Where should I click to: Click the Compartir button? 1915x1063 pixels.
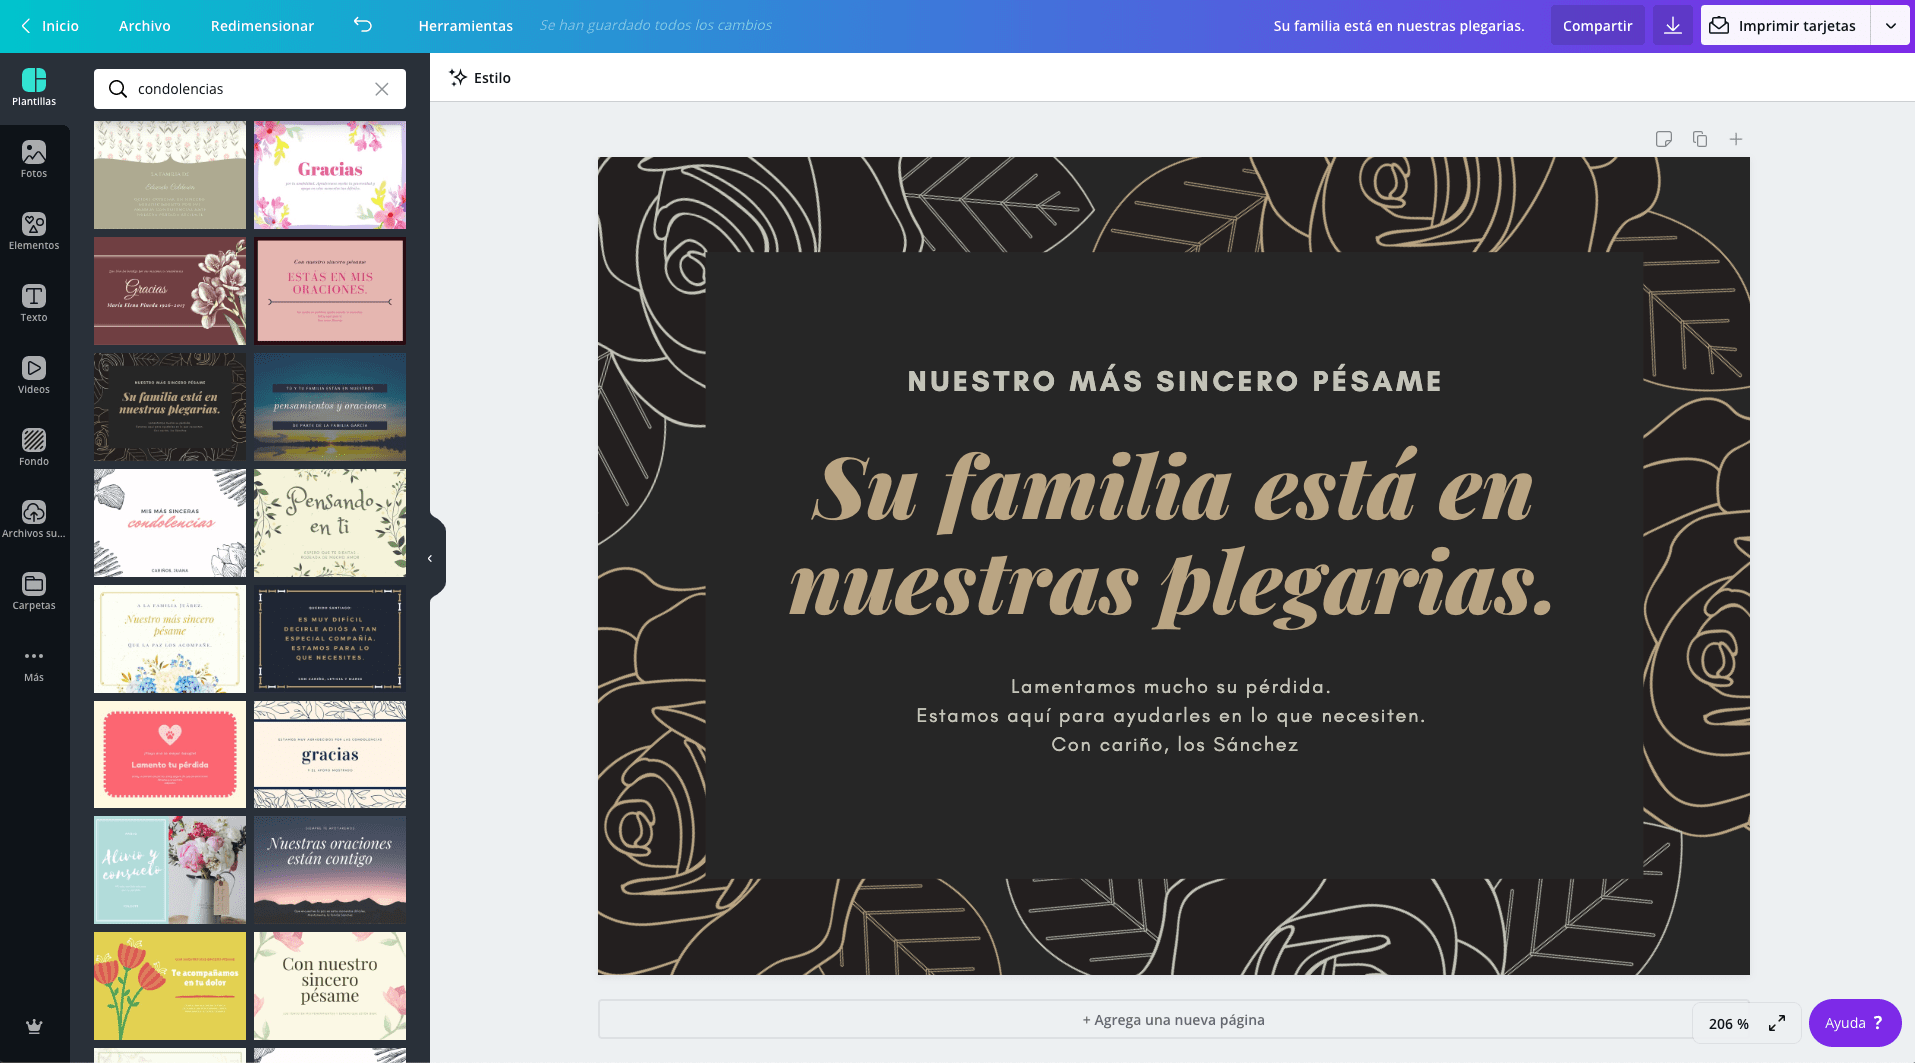tap(1597, 26)
